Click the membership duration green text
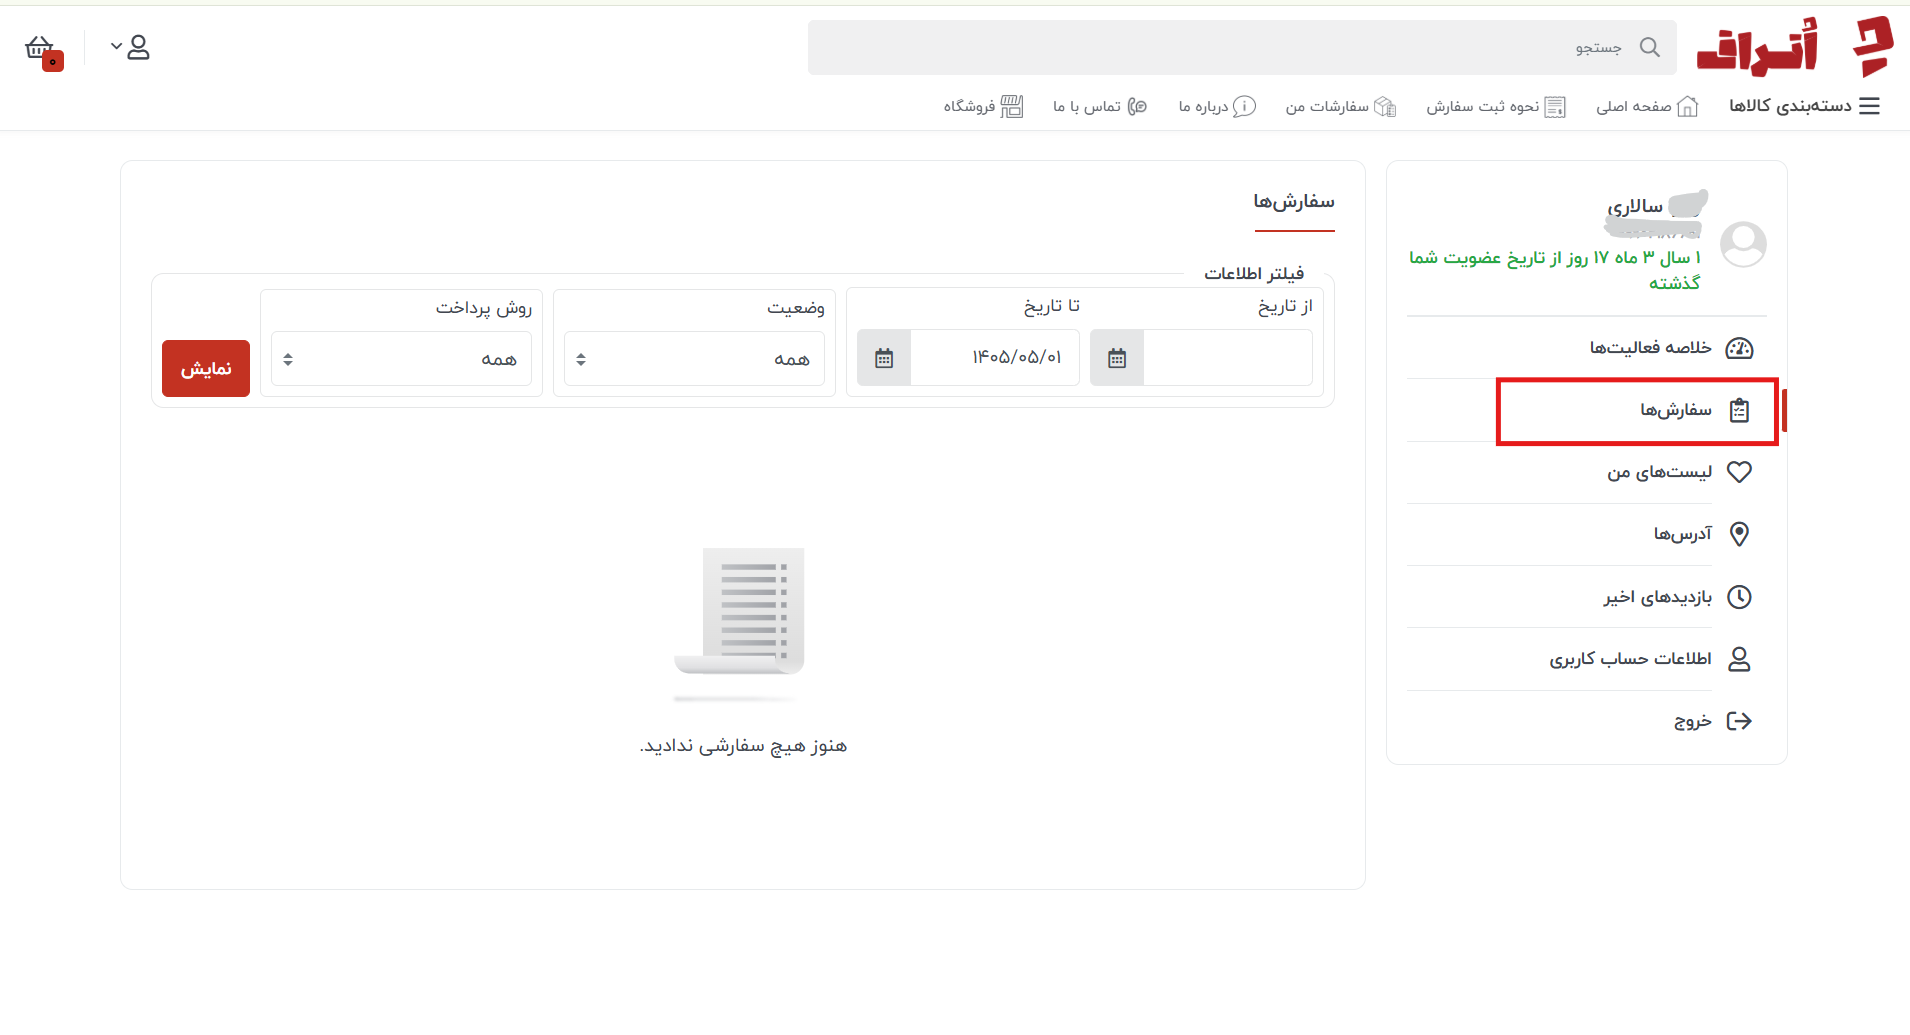The image size is (1910, 1035). (x=1555, y=270)
